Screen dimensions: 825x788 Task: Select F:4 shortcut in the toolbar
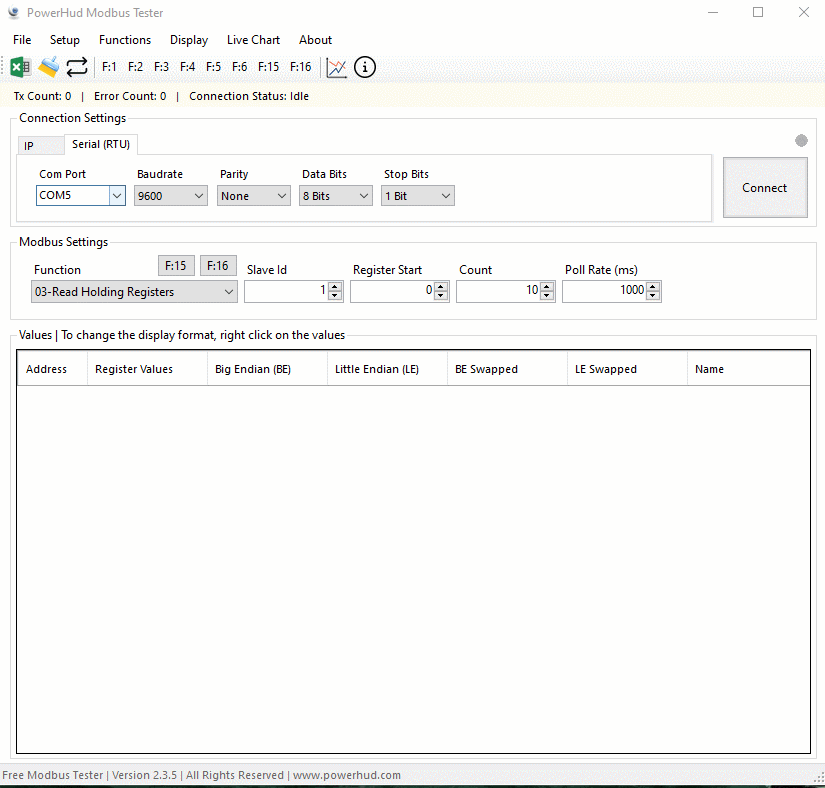pyautogui.click(x=188, y=67)
